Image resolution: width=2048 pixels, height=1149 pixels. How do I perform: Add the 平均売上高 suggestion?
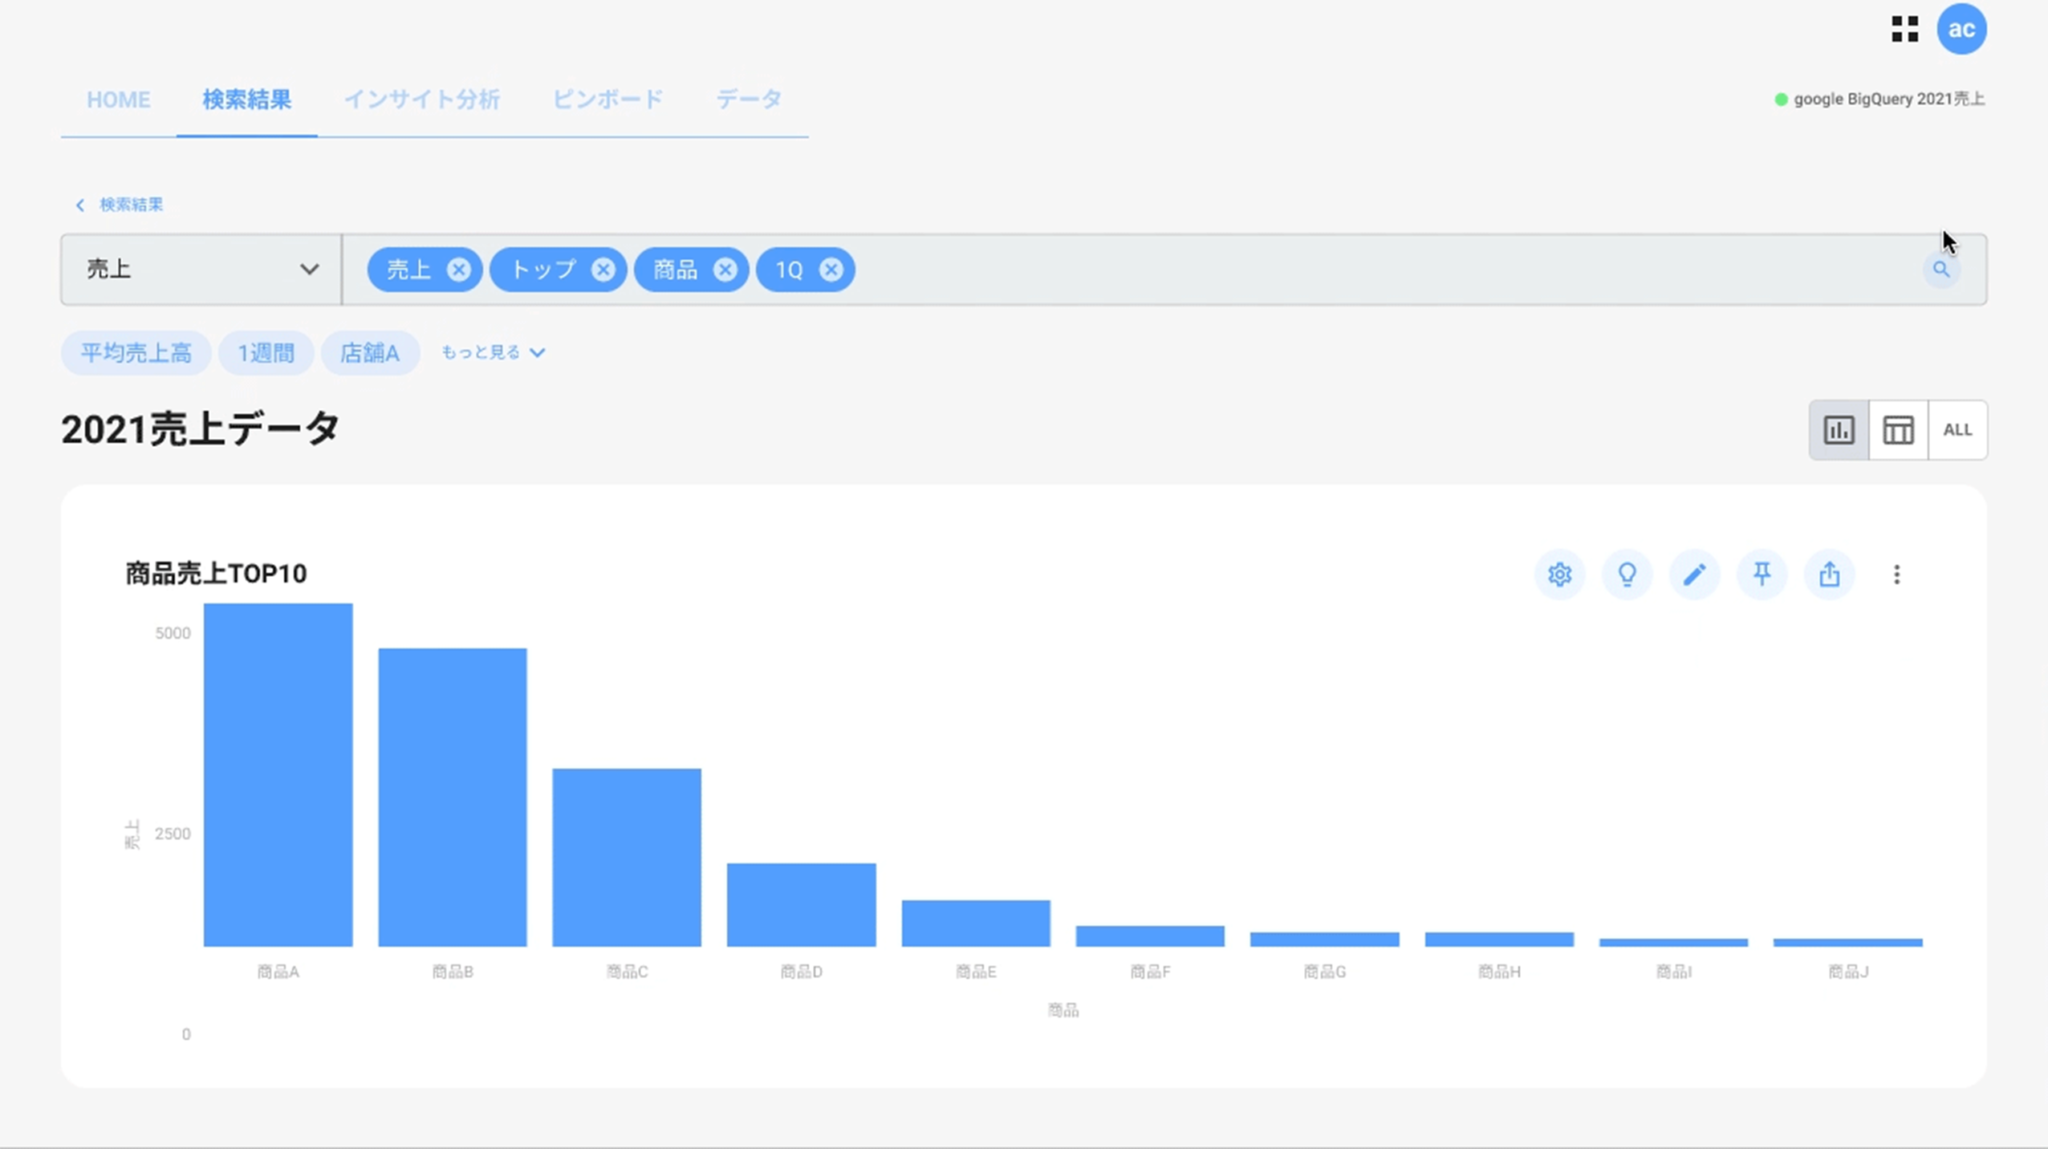pos(136,353)
